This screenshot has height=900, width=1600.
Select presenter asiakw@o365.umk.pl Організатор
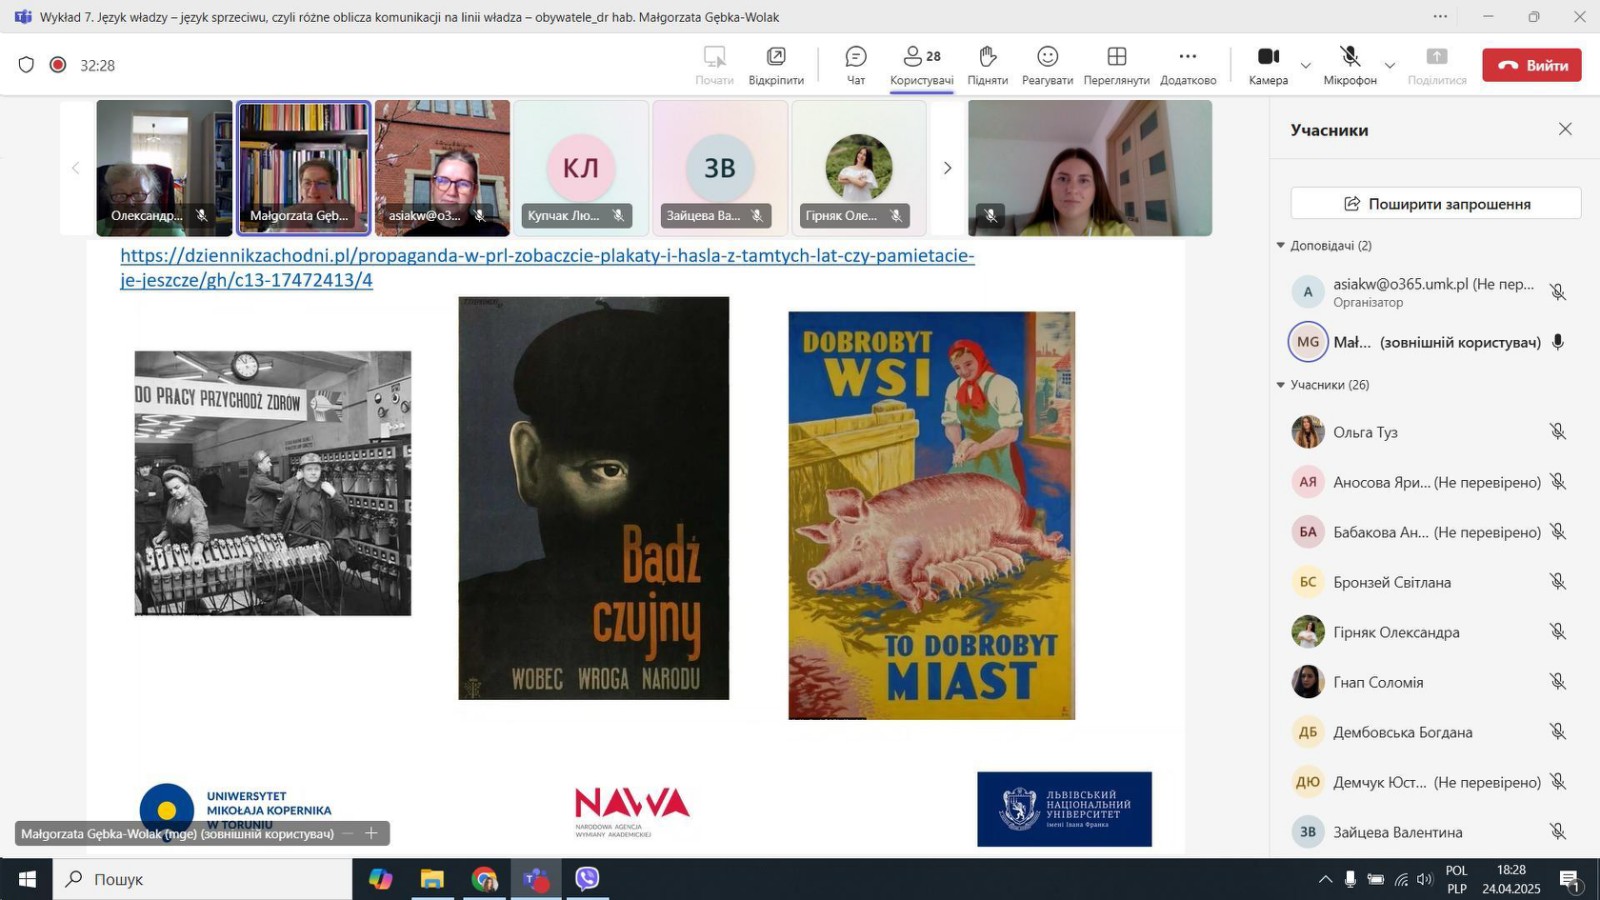click(x=1430, y=292)
